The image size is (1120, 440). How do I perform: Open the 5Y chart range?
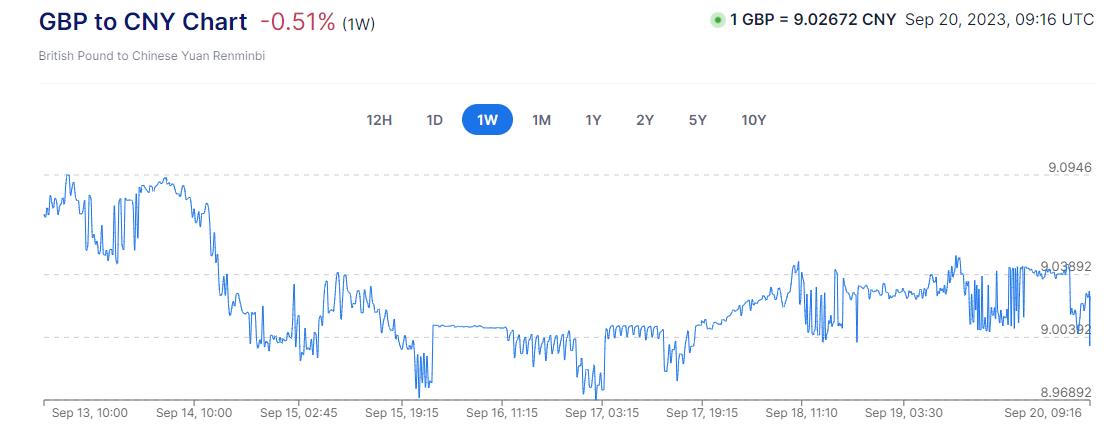[x=698, y=120]
